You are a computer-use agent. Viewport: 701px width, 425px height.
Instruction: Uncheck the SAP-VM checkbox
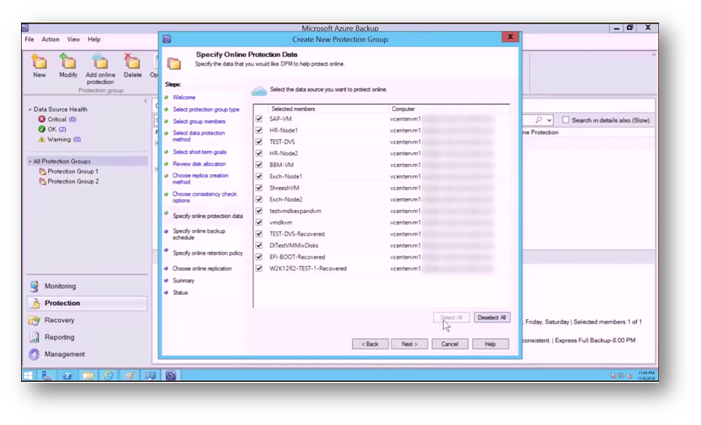[x=259, y=118]
